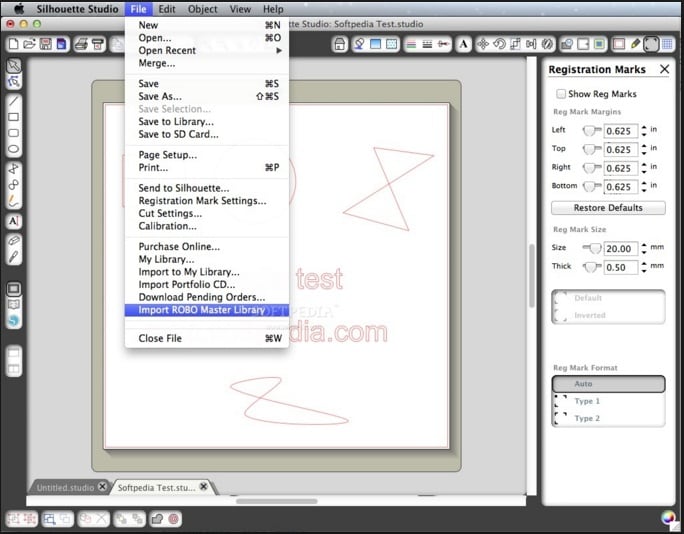Choose Cut Settings... menu item
The width and height of the screenshot is (684, 534).
click(x=207, y=213)
